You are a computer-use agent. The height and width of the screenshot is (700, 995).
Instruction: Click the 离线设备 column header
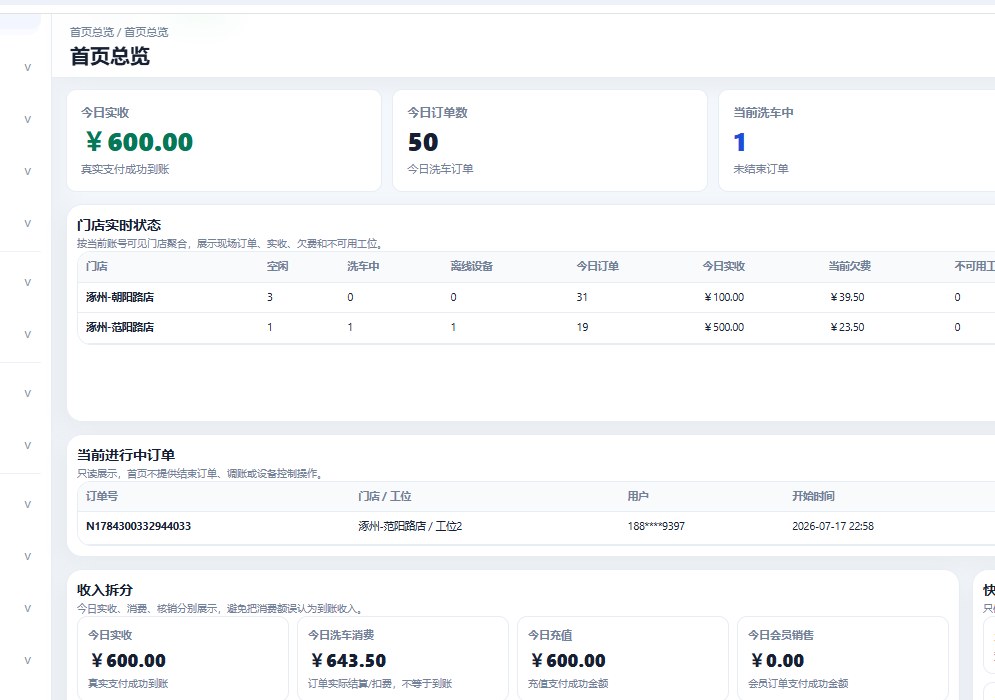(x=471, y=266)
